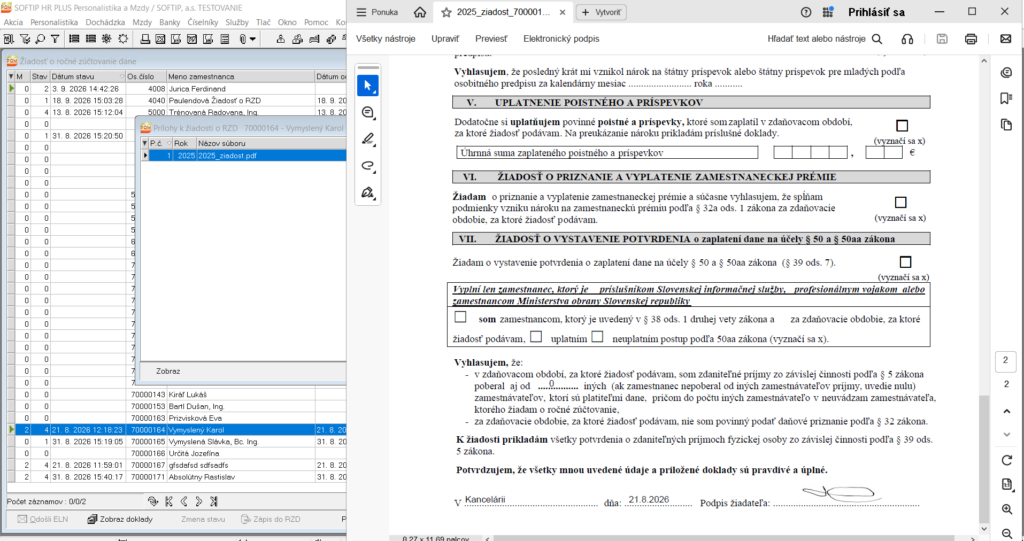Go to next page with down chevron
This screenshot has height=541, width=1024.
click(1006, 434)
